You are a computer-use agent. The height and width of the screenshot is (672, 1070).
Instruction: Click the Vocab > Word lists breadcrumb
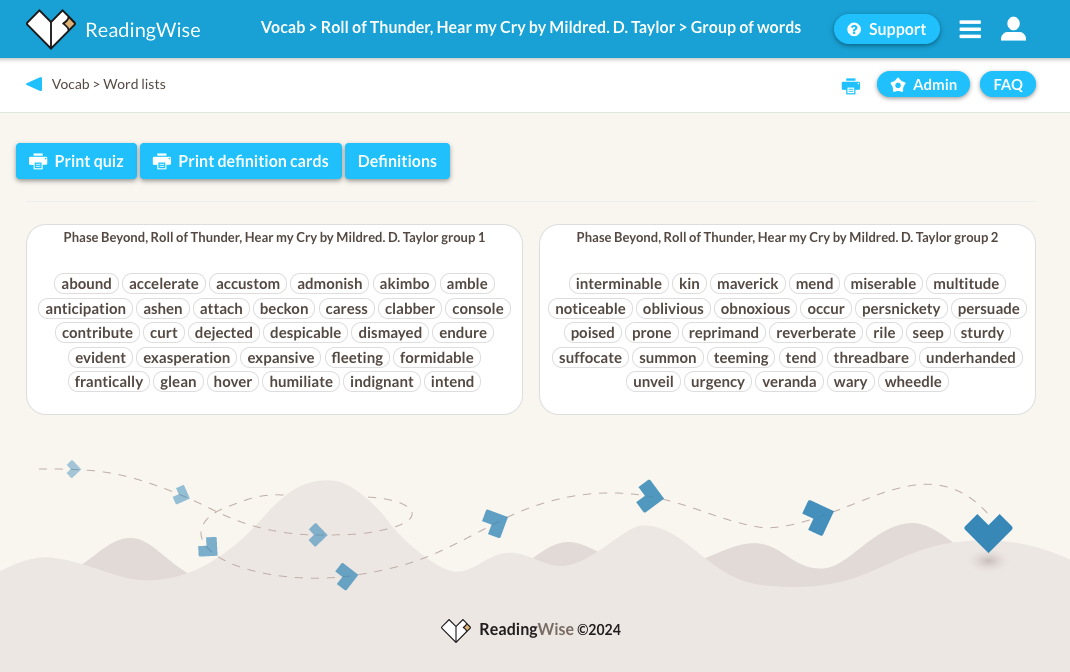pos(108,84)
